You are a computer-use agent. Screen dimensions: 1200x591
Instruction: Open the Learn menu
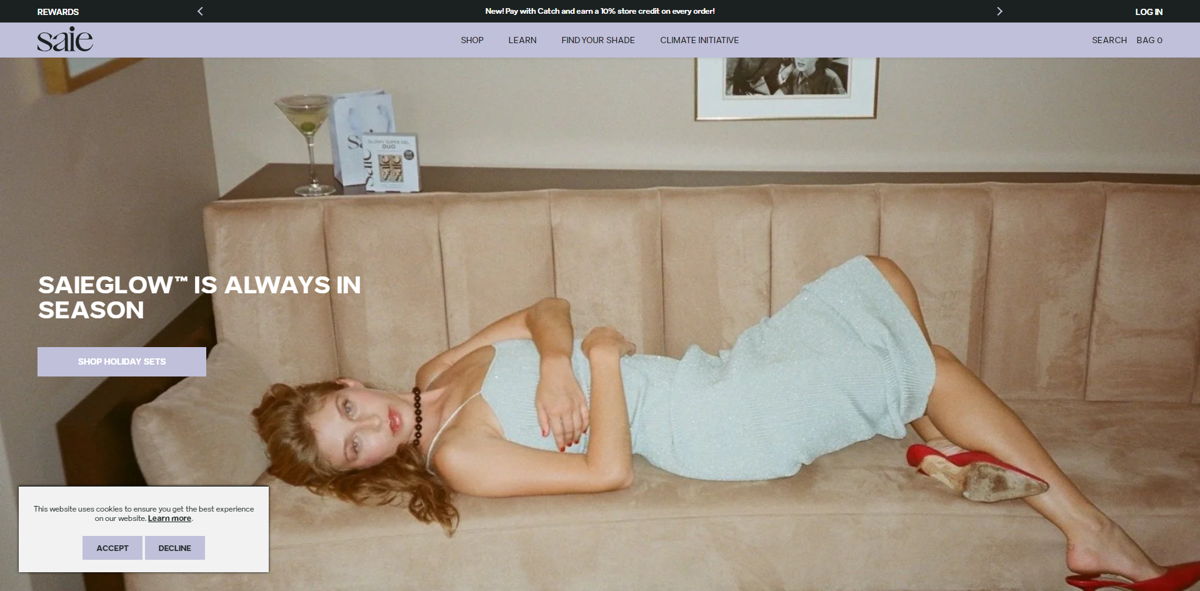(522, 40)
